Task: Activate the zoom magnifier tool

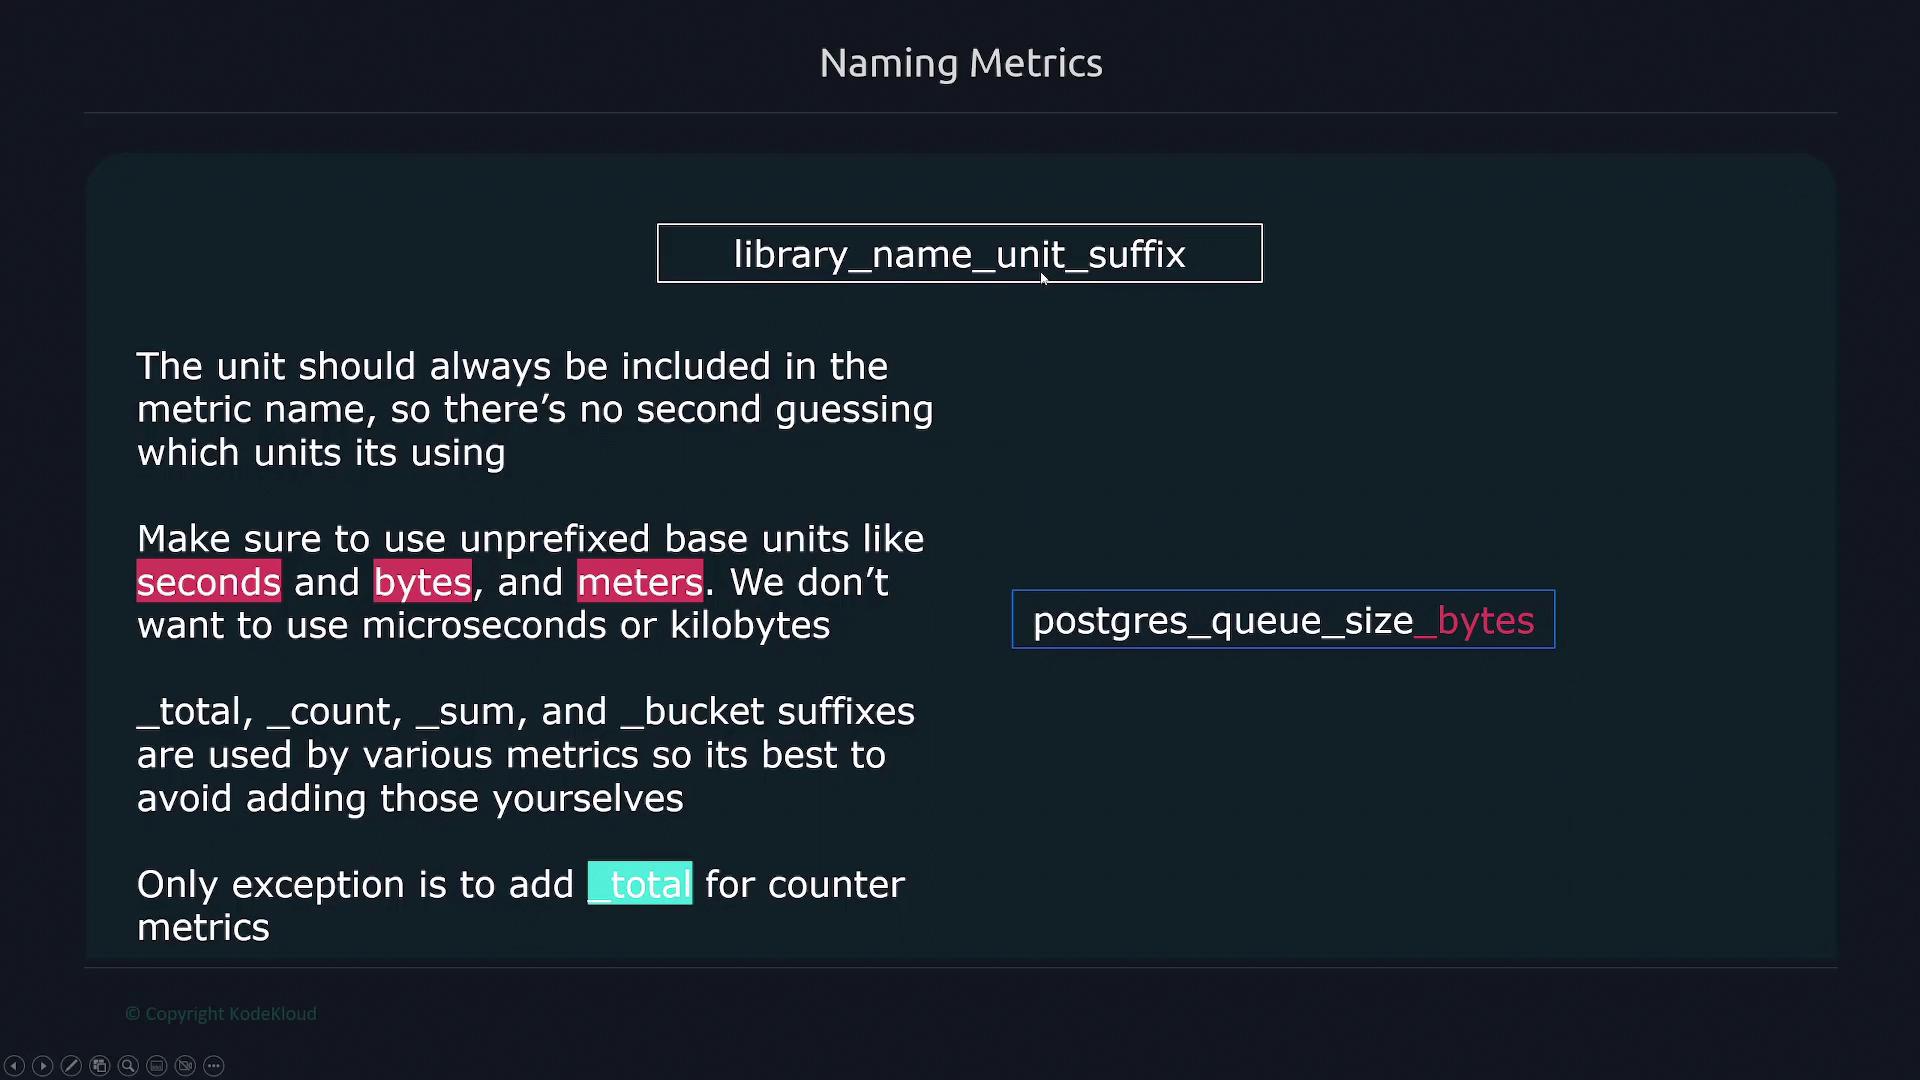Action: 128,1066
